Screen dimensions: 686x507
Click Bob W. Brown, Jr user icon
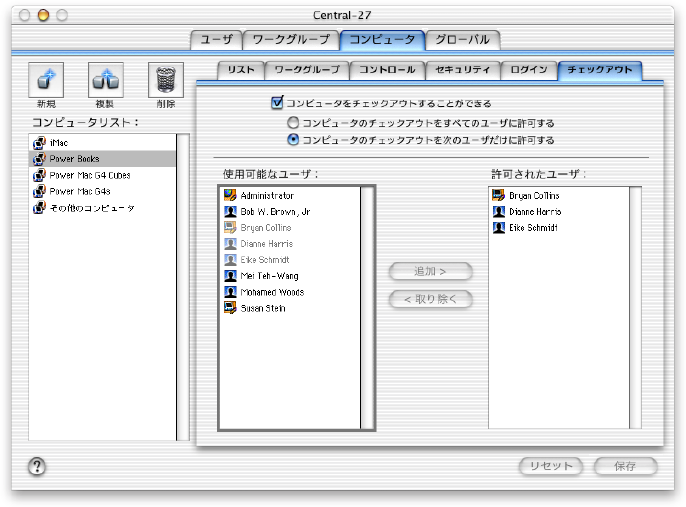pos(230,211)
